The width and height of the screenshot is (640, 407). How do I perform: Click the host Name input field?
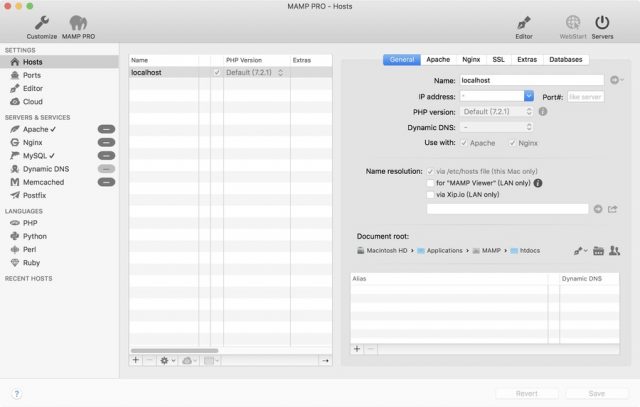coord(532,80)
